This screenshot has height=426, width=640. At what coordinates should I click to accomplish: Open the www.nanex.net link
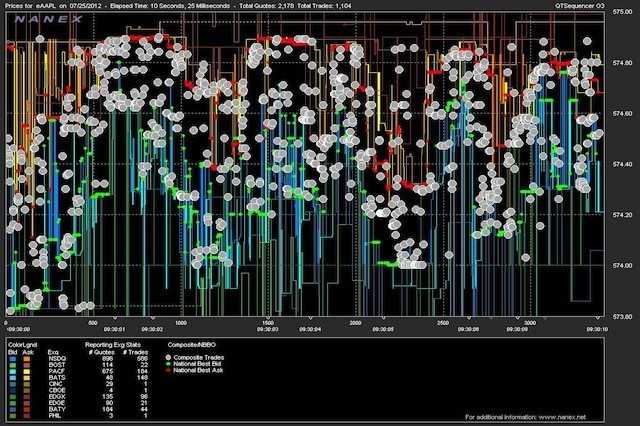pyautogui.click(x=562, y=417)
